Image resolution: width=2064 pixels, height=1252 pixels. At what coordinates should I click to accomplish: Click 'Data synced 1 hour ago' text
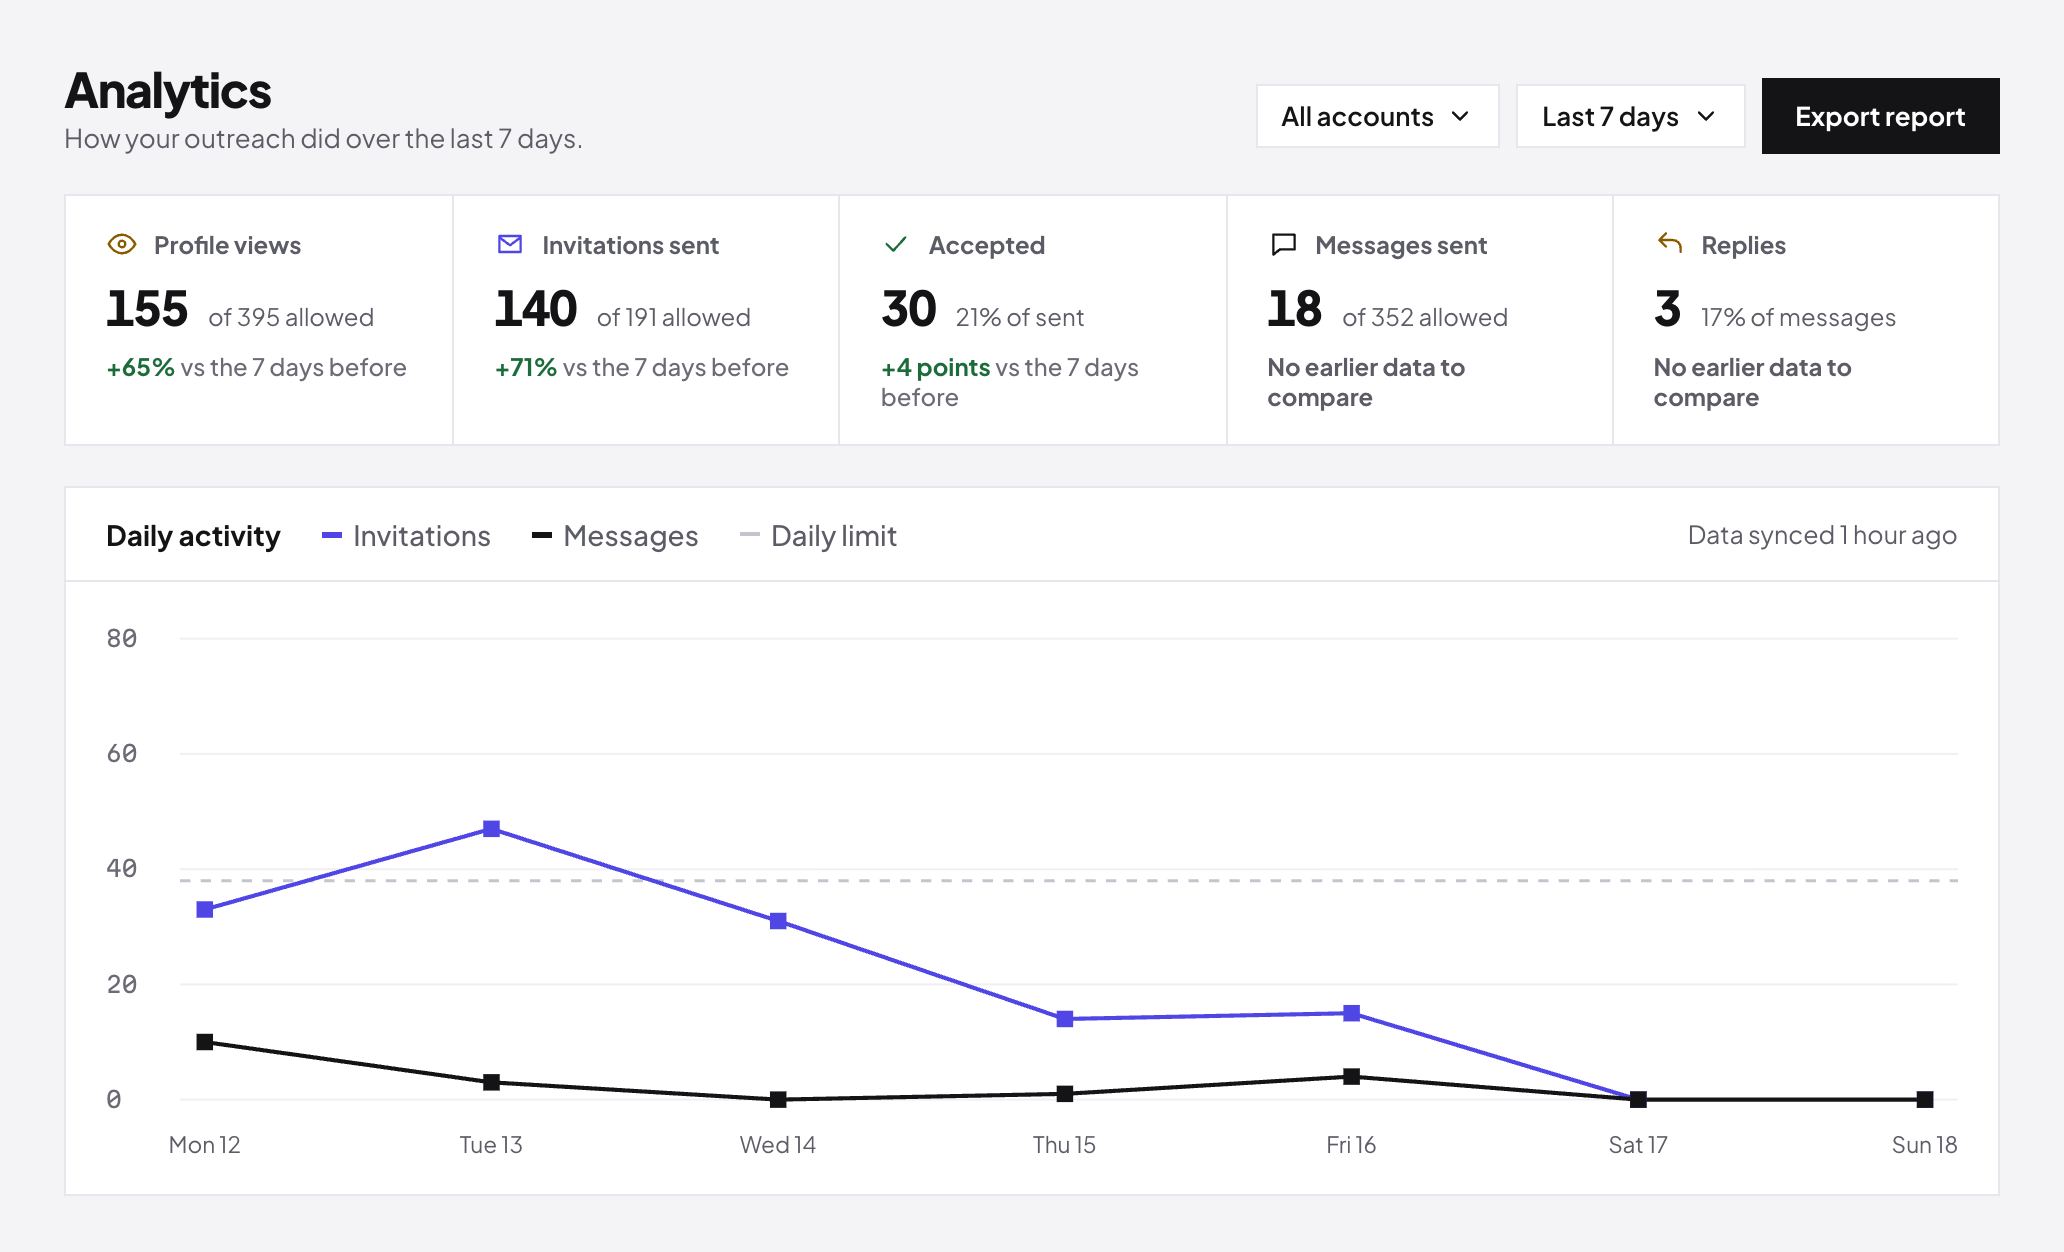(1822, 536)
